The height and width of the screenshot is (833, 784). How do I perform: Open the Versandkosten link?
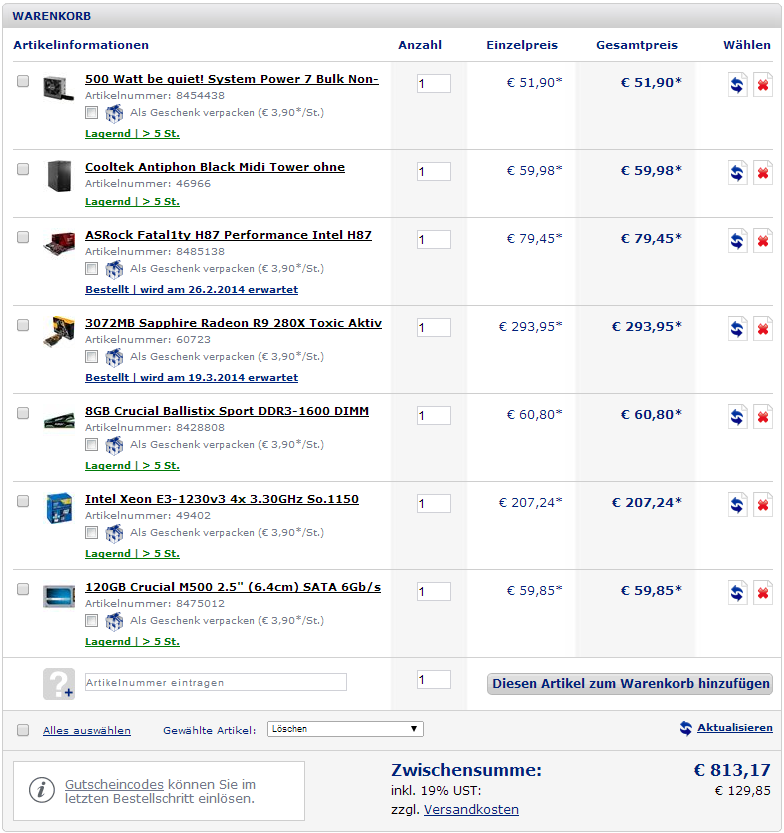[471, 810]
